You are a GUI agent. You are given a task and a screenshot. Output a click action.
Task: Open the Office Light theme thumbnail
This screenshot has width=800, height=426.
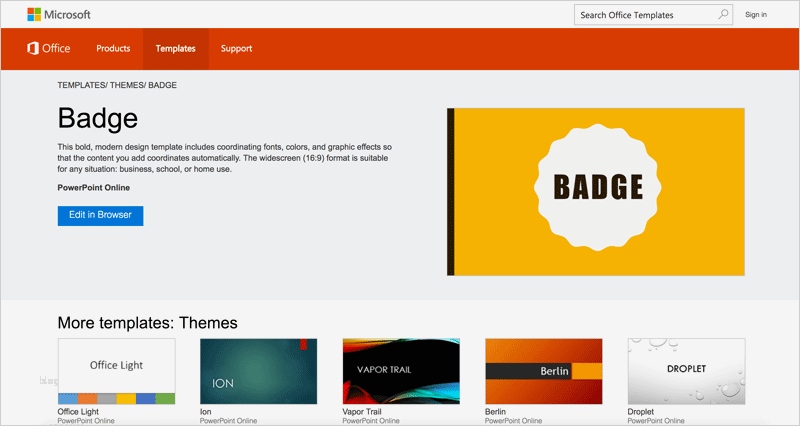point(116,371)
